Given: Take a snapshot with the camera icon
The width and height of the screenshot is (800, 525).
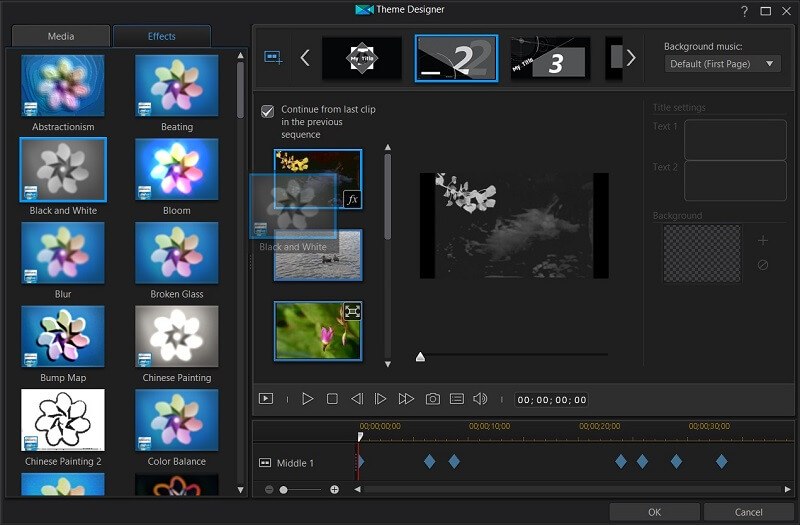Looking at the screenshot, I should coord(433,398).
